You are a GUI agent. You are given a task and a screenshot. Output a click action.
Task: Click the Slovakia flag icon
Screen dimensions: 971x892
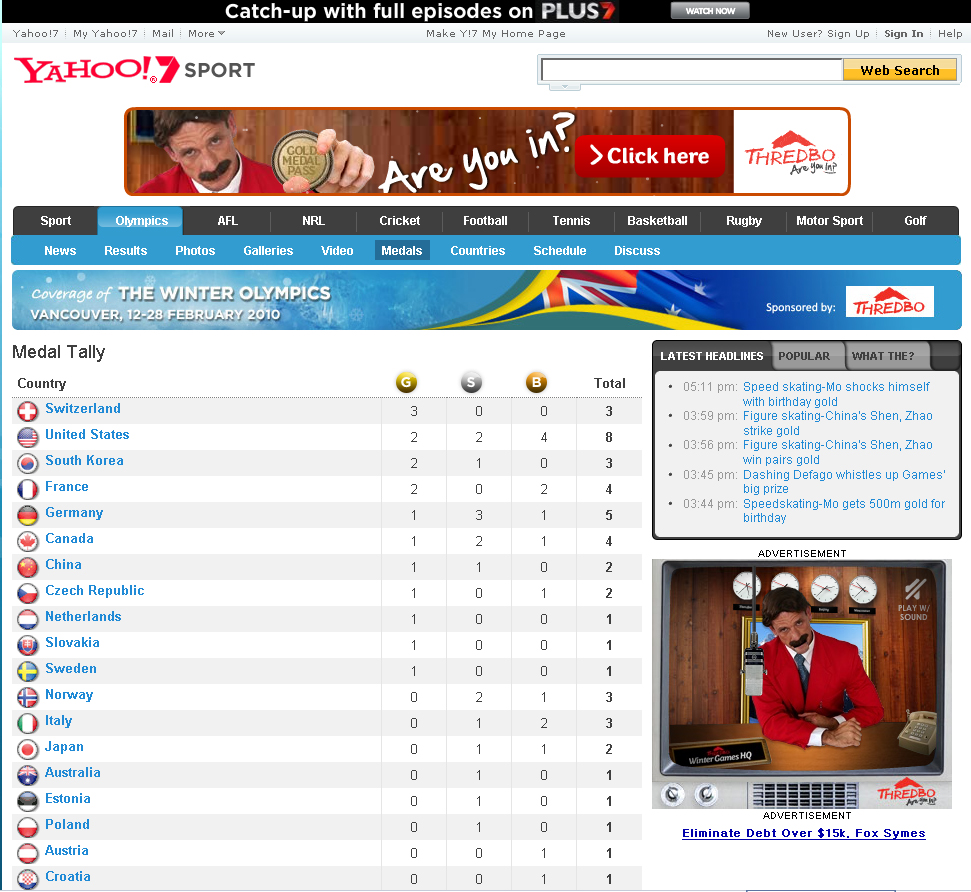coord(27,645)
